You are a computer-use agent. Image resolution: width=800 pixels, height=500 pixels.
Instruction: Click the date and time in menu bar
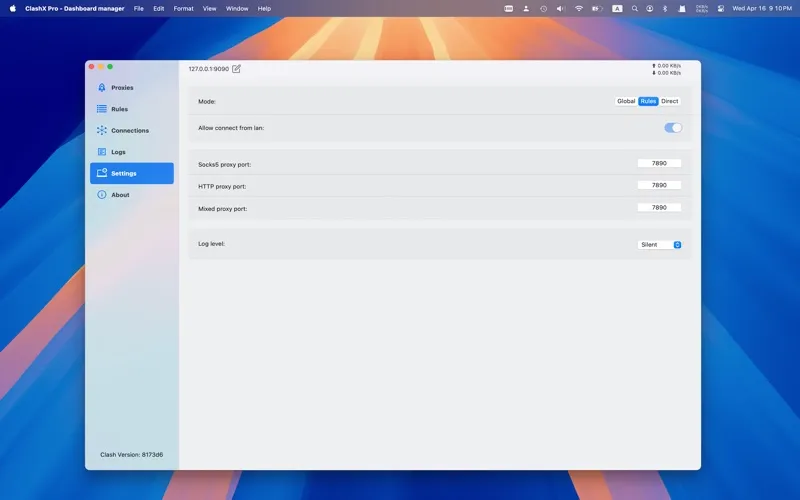coord(762,9)
